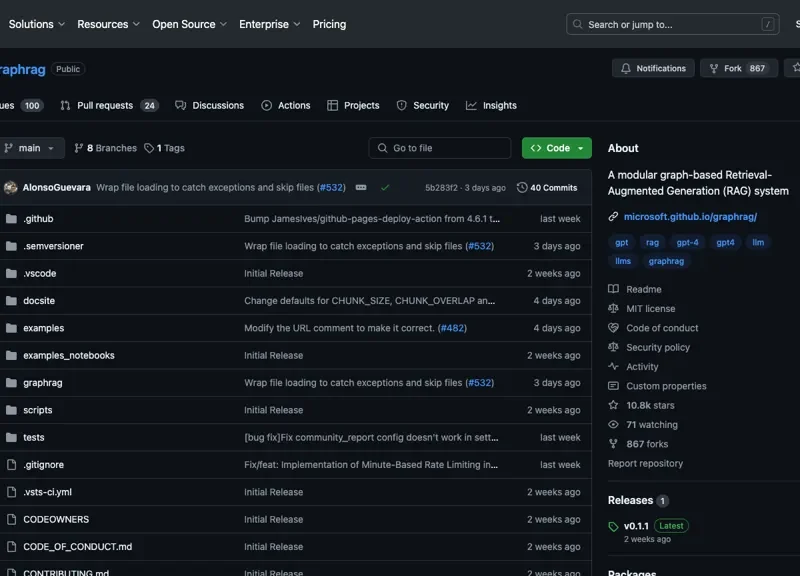View the 867 forks link
Screen dimensions: 800x576
coord(638,444)
